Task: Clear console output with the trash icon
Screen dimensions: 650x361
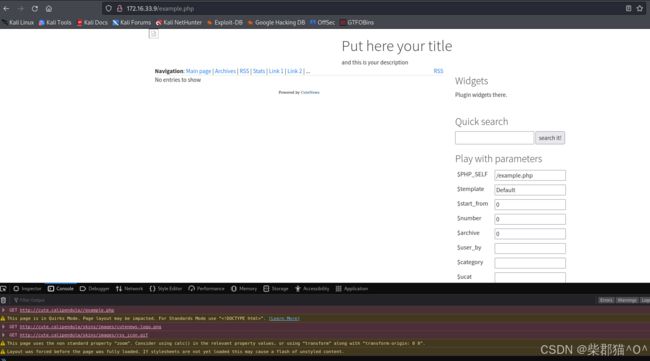Action: (x=3, y=300)
